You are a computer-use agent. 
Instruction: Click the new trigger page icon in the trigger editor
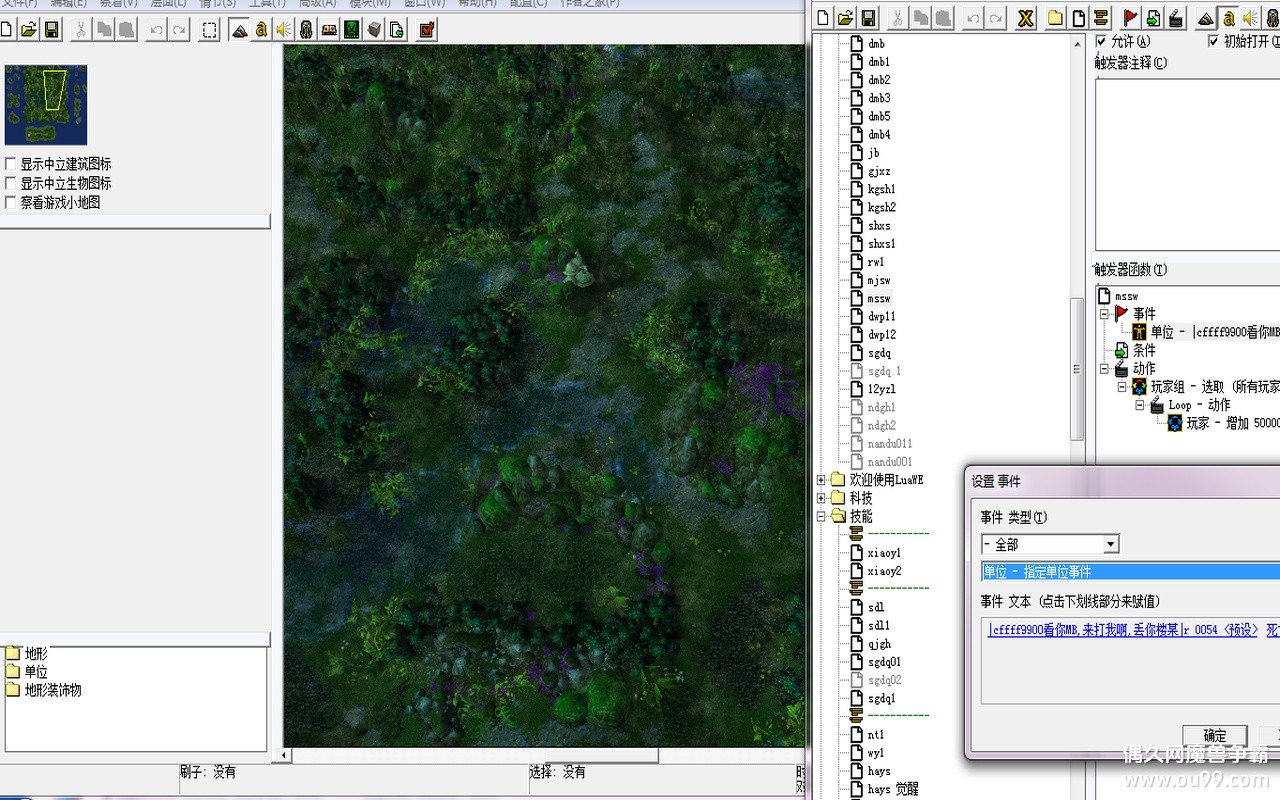pyautogui.click(x=1078, y=18)
